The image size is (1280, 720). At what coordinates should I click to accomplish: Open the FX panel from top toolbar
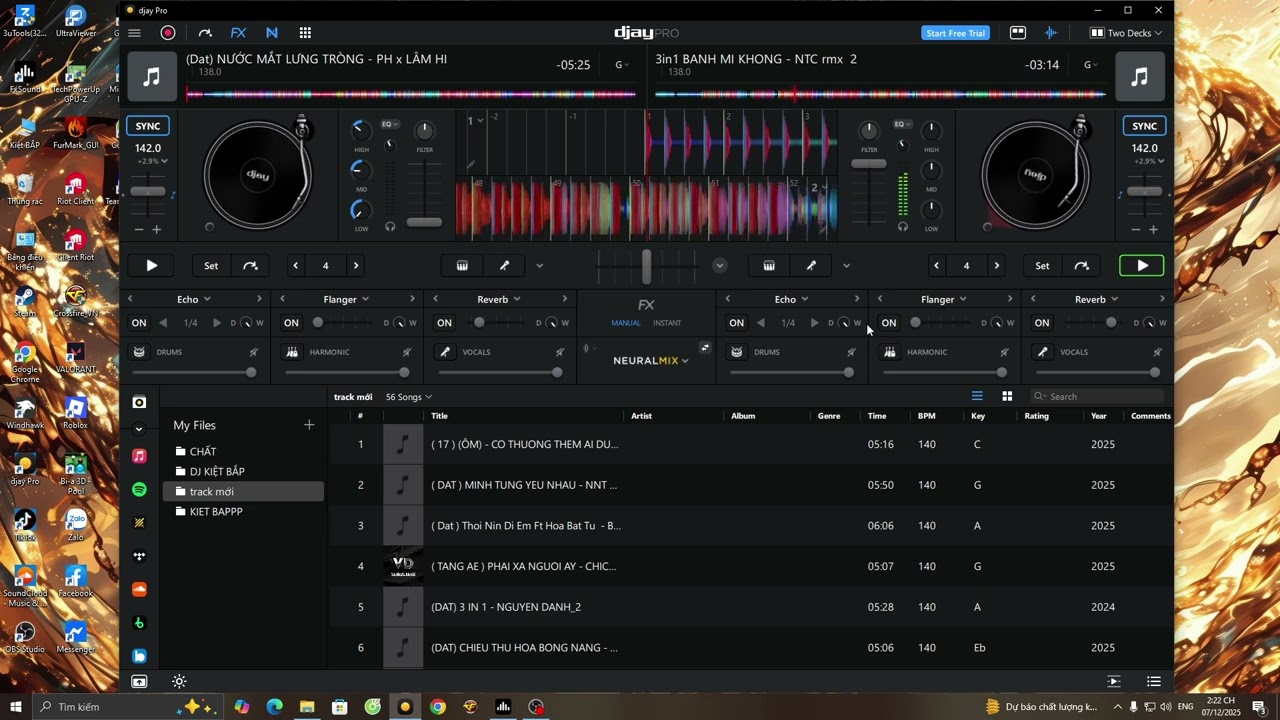(x=238, y=33)
